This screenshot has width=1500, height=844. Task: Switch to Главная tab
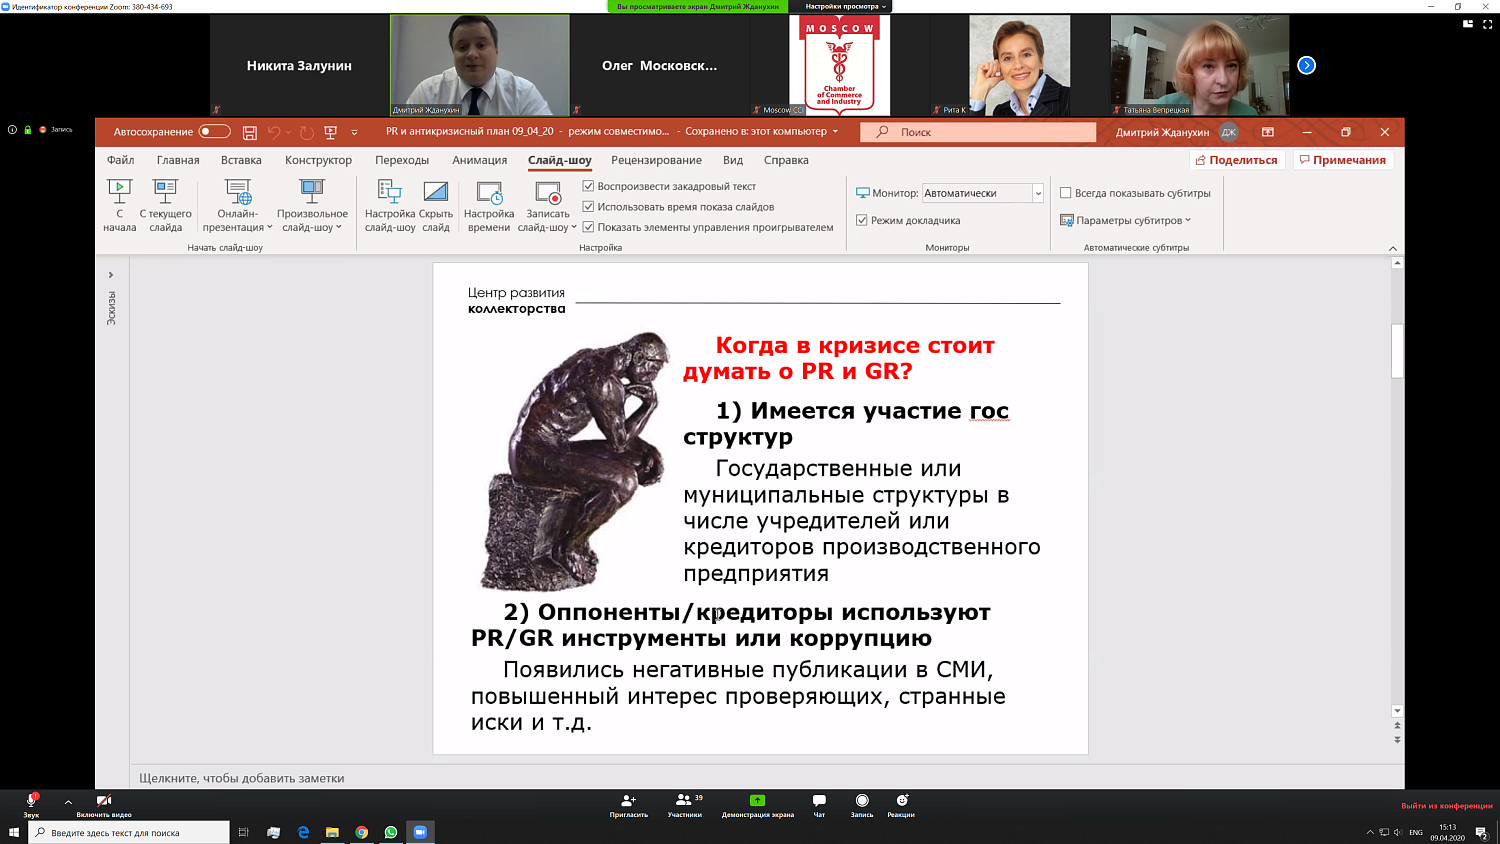point(178,160)
